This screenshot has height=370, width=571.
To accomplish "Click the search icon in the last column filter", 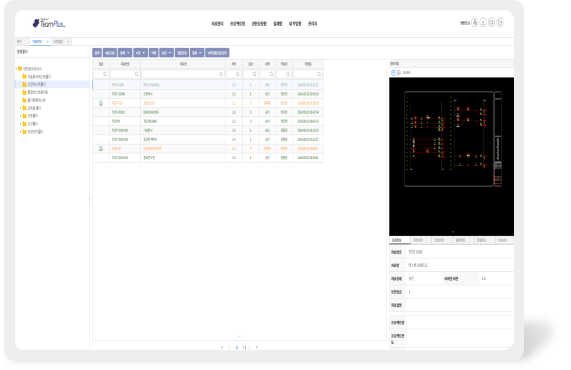I will (x=319, y=74).
